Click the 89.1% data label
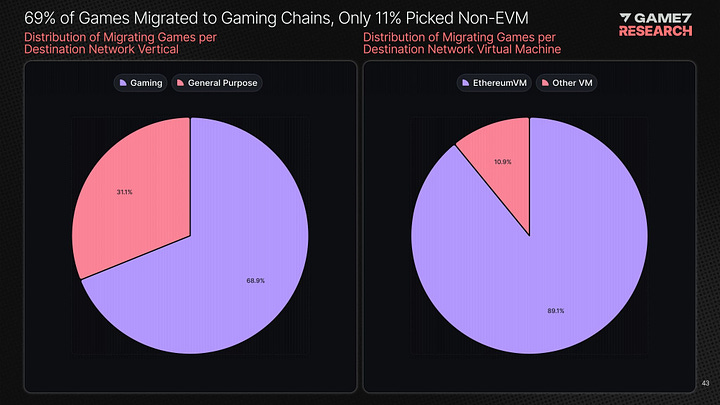This screenshot has height=405, width=720. click(556, 311)
